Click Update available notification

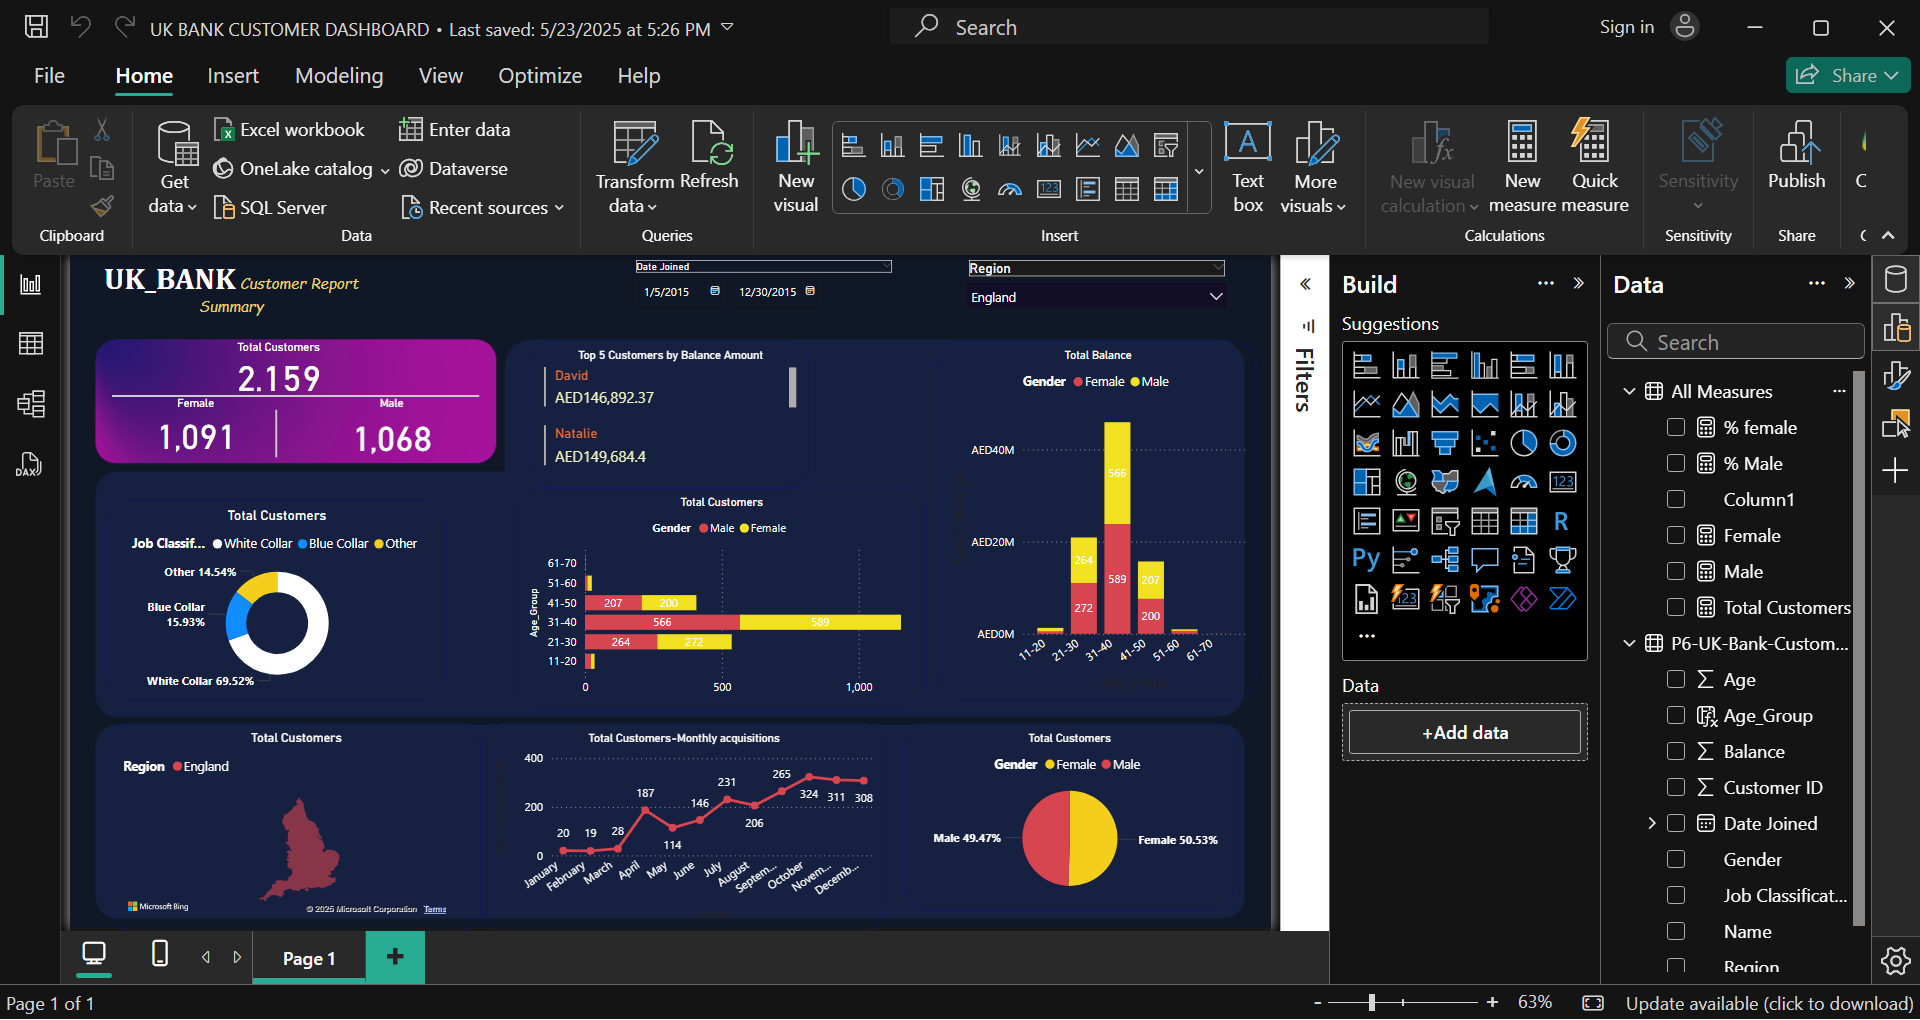point(1769,1003)
